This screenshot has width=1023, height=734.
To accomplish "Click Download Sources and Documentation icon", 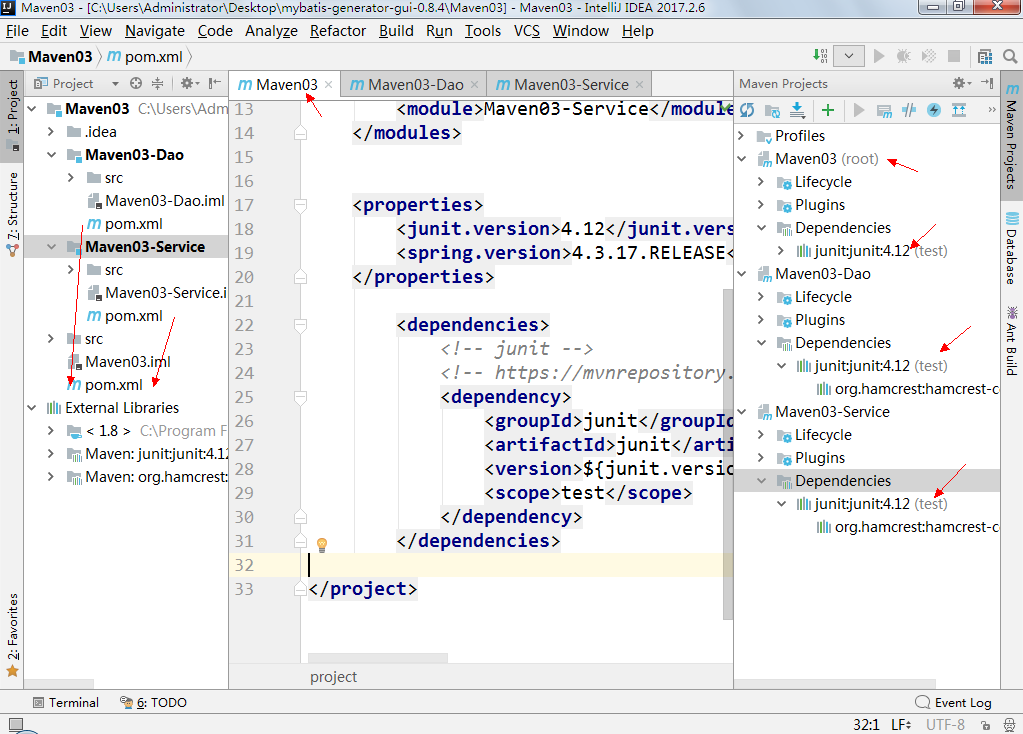I will (797, 110).
